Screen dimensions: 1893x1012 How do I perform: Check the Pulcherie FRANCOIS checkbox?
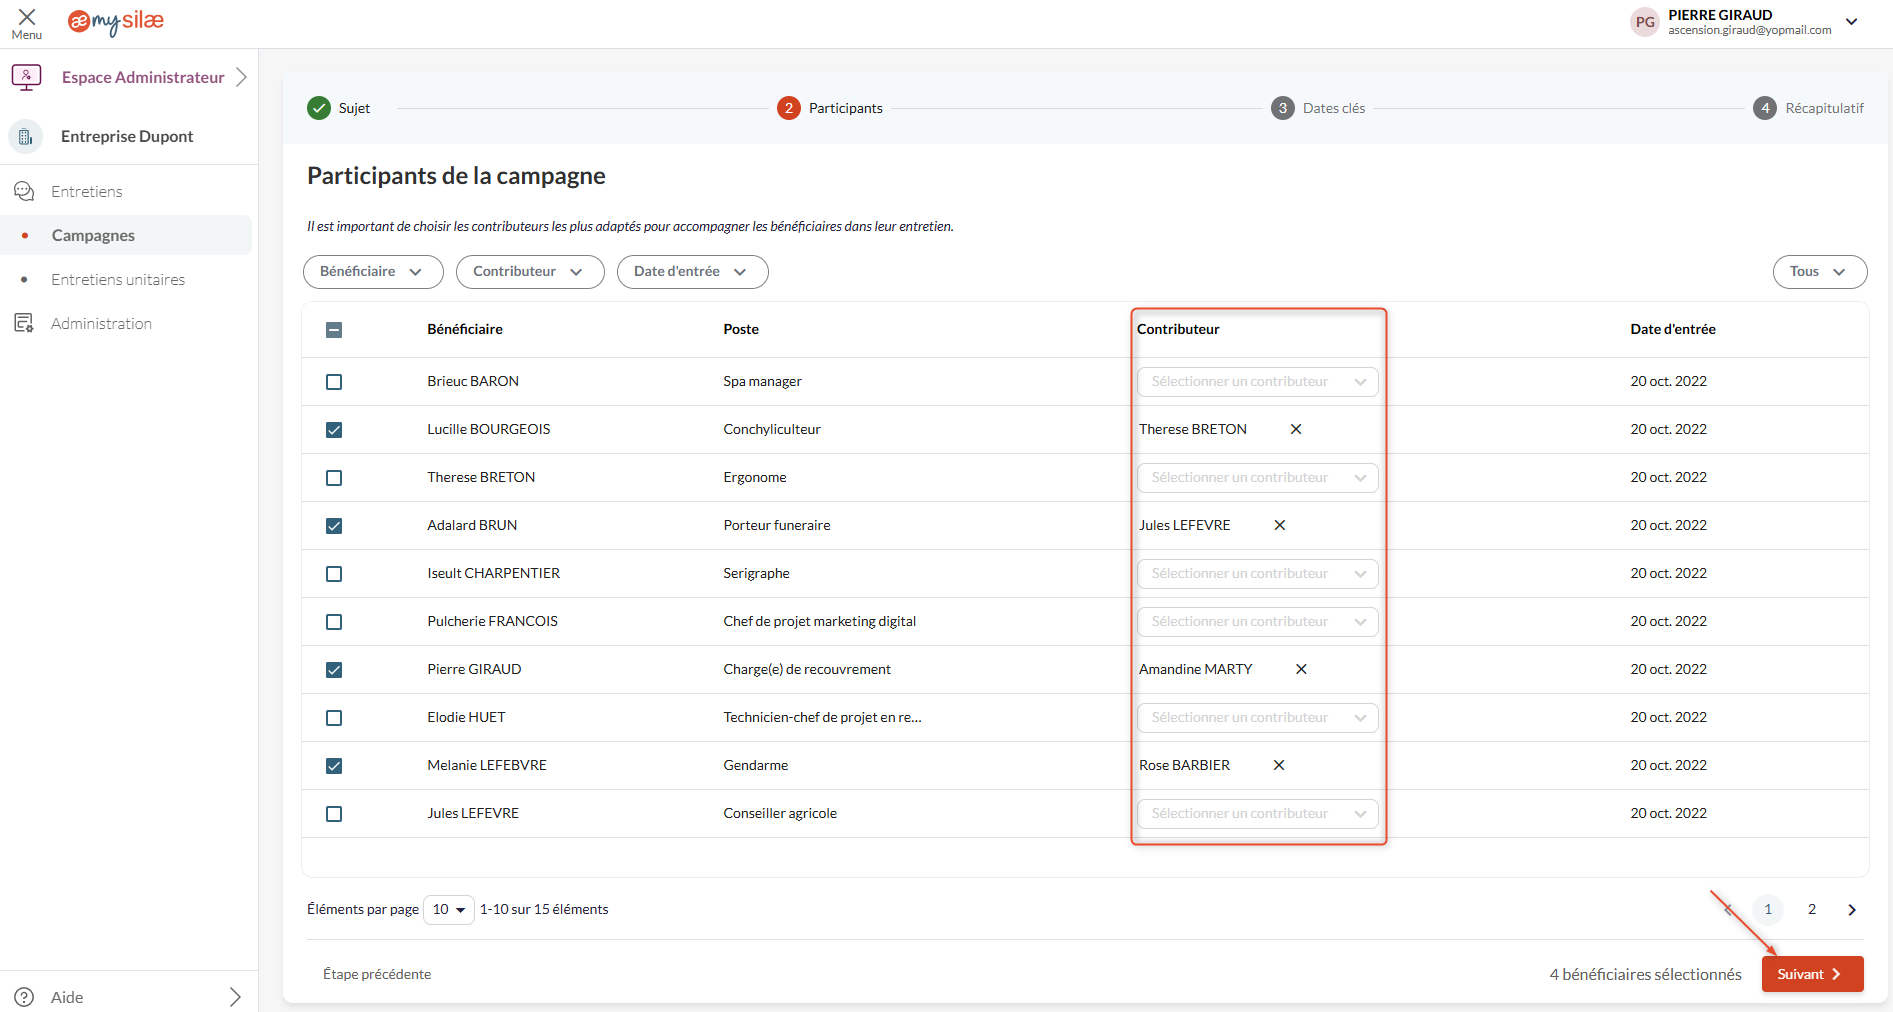coord(334,622)
